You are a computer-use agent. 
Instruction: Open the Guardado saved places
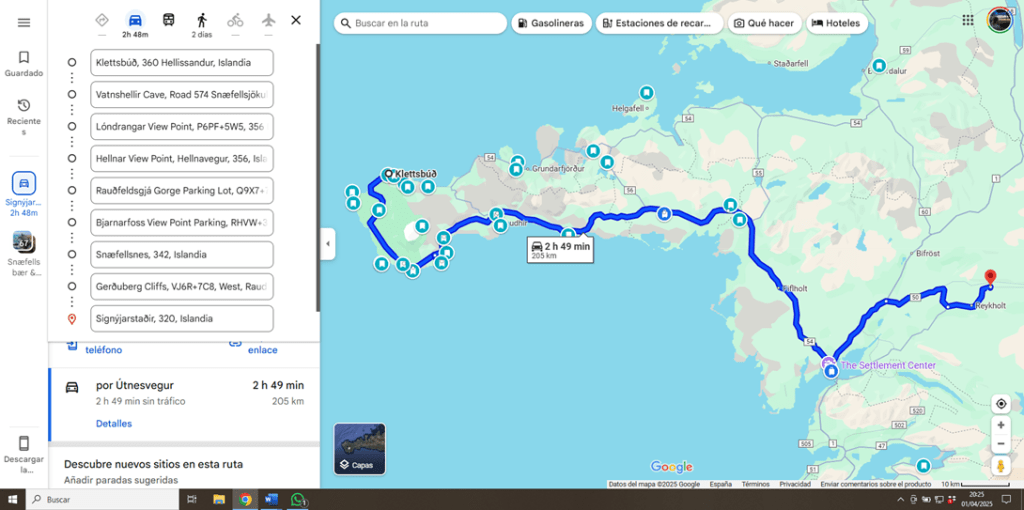pos(24,64)
